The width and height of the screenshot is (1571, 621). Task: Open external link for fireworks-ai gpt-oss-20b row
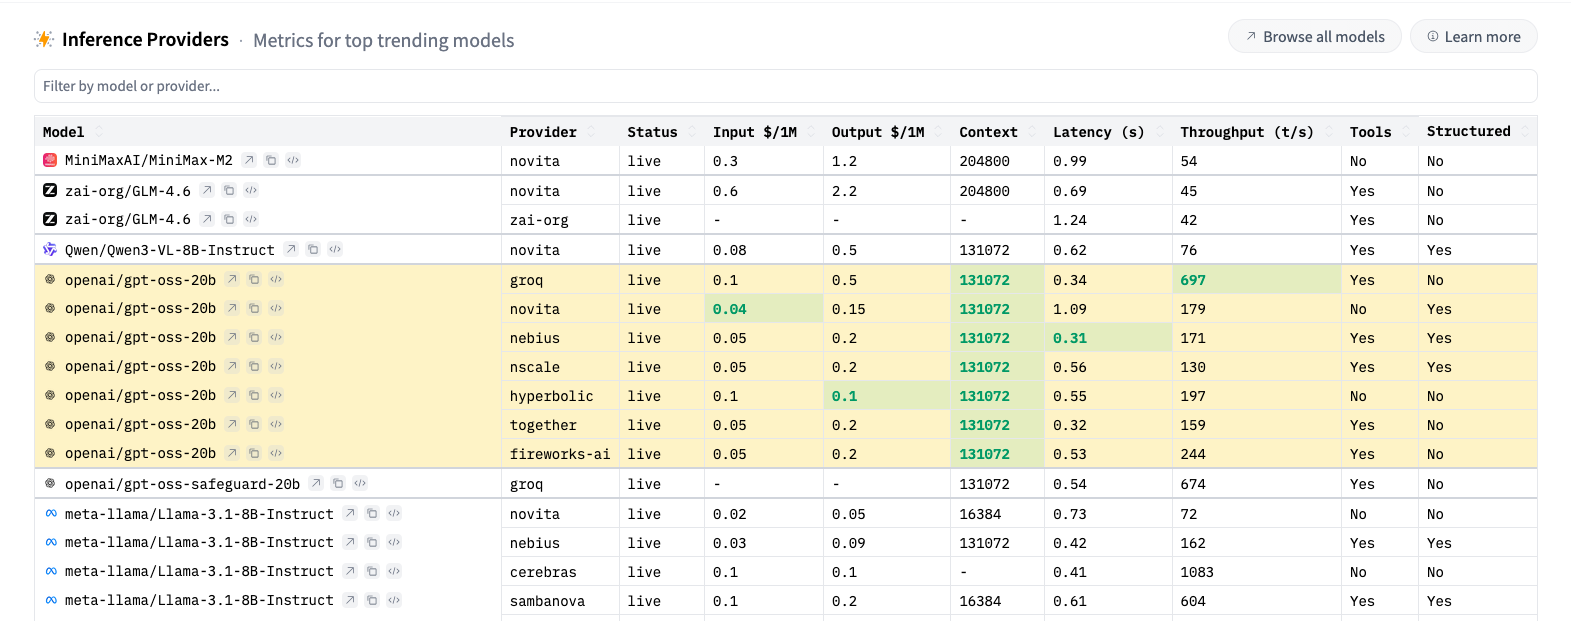coord(232,453)
